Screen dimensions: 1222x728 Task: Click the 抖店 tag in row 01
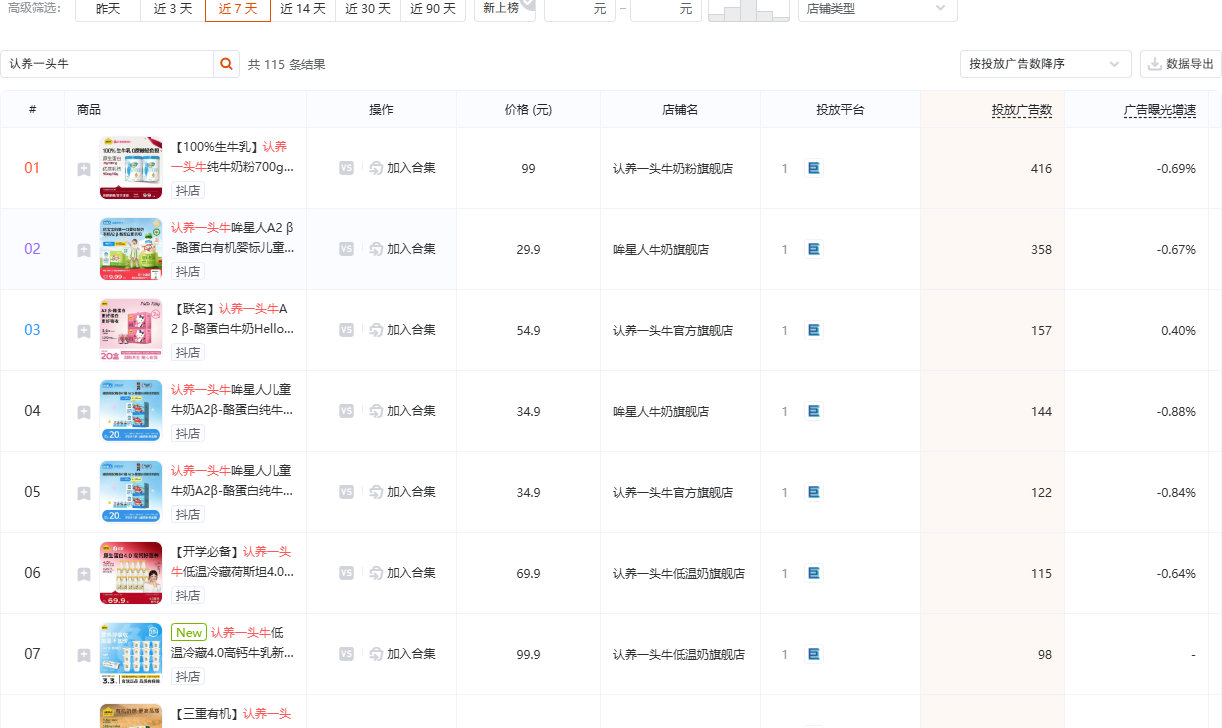coord(188,190)
